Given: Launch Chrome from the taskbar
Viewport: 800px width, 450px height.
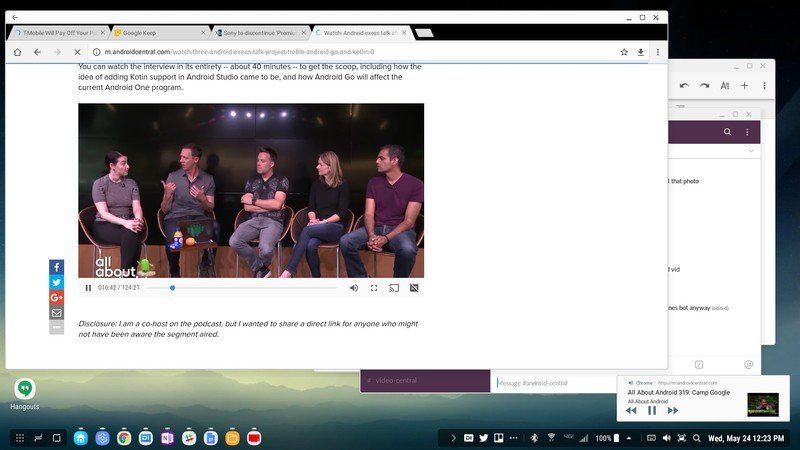Looking at the screenshot, I should 124,438.
